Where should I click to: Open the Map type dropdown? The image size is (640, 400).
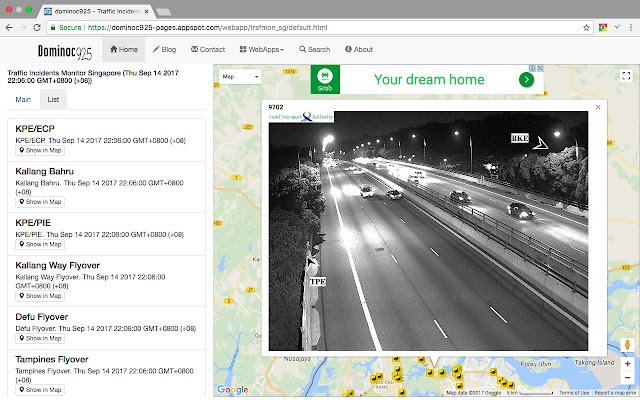(x=240, y=76)
